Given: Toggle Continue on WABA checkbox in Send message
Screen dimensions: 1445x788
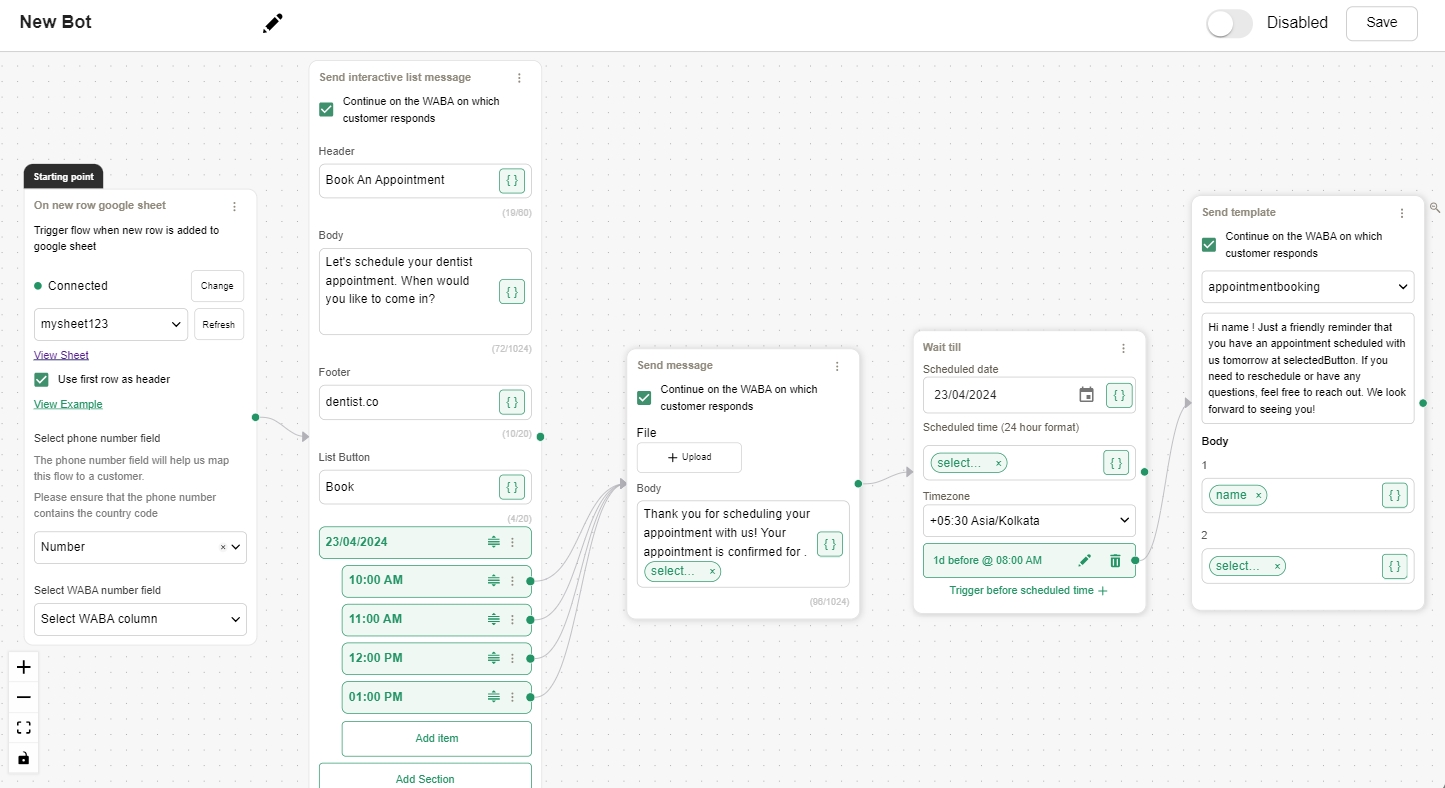Looking at the screenshot, I should (645, 398).
